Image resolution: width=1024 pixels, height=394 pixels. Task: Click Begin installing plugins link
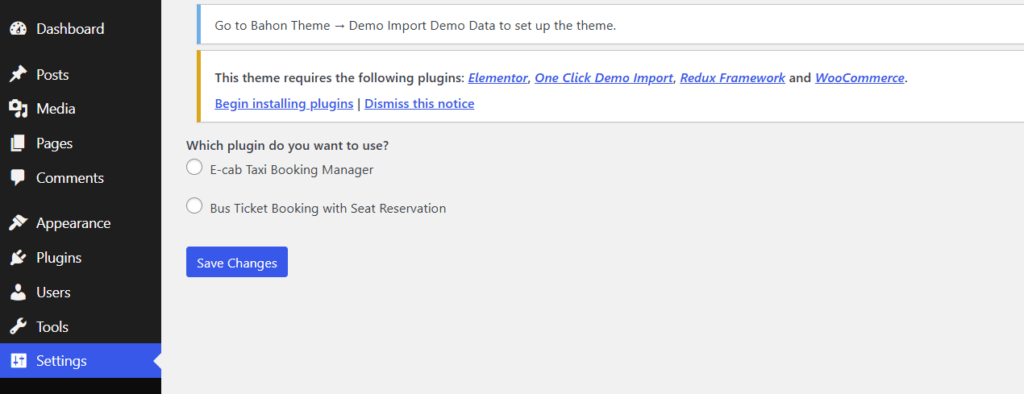(x=284, y=103)
